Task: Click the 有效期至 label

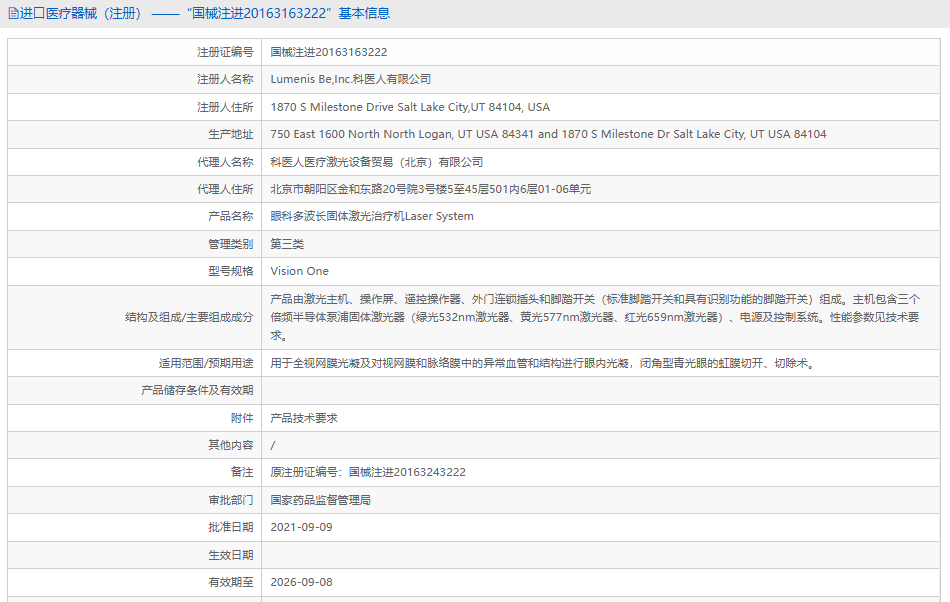Action: (230, 582)
